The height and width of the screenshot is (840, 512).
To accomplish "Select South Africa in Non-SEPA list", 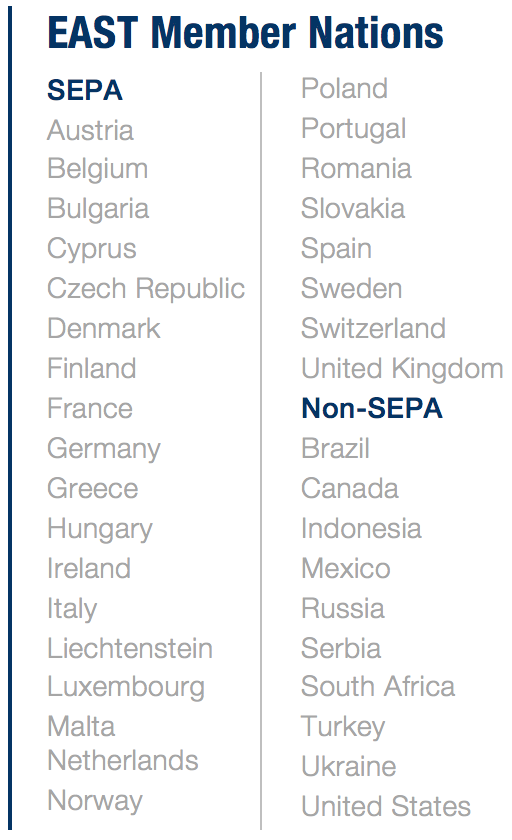I will tap(378, 687).
